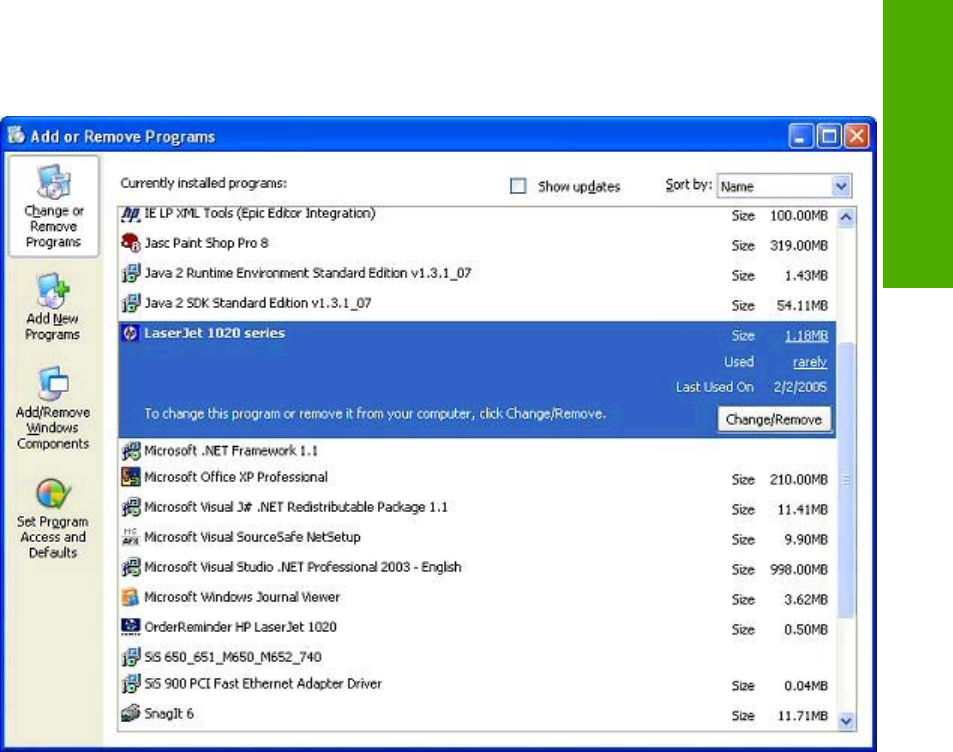Click the program list scrollbar thumb

[846, 480]
